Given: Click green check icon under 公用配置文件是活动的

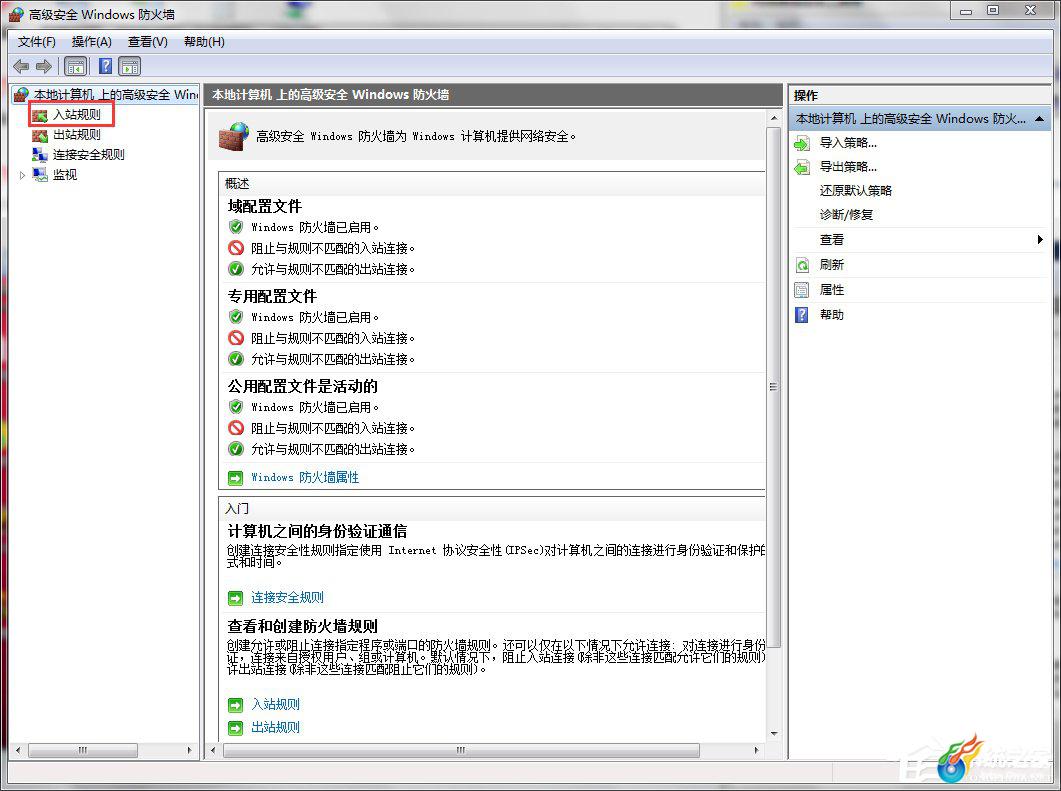Looking at the screenshot, I should [x=235, y=449].
